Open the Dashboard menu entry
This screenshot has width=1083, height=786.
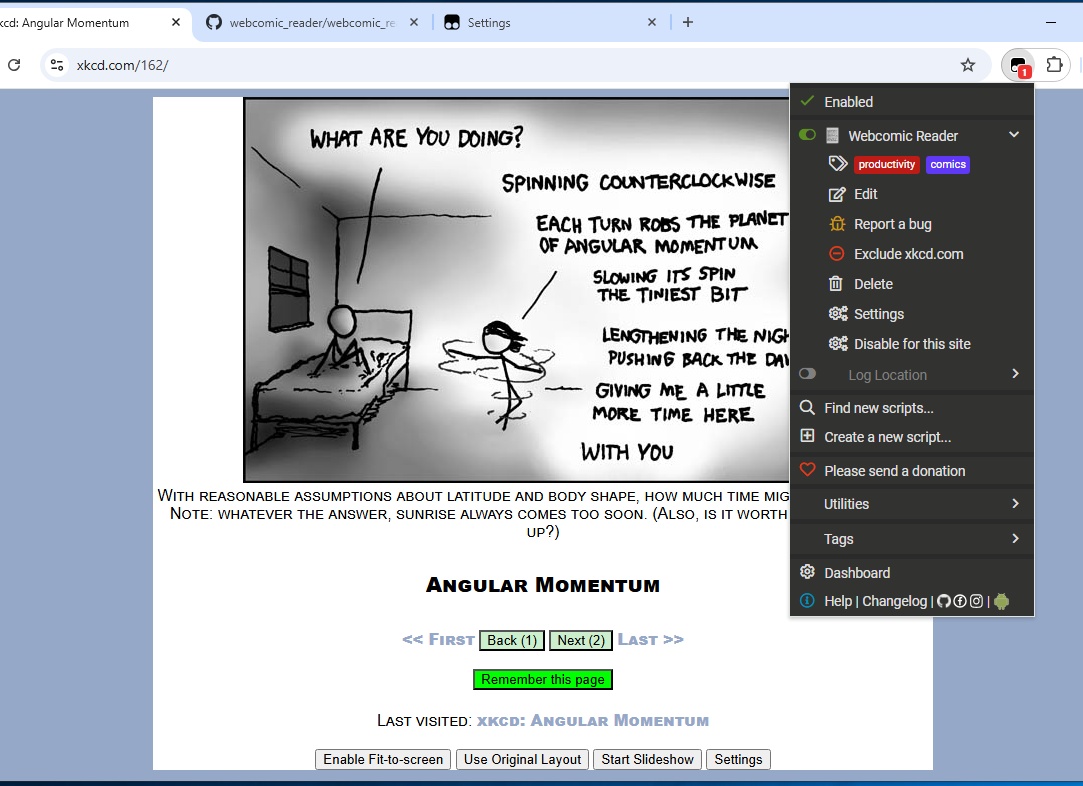point(856,573)
